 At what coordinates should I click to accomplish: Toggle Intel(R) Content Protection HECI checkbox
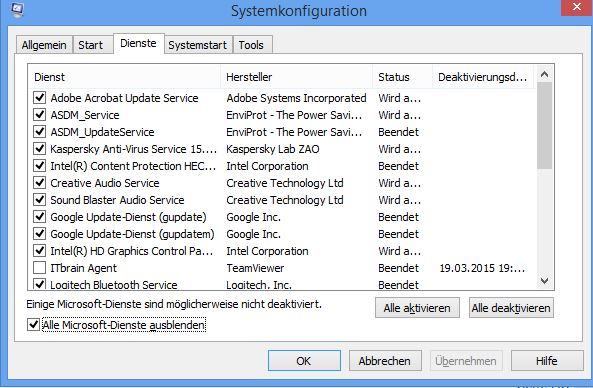point(39,165)
